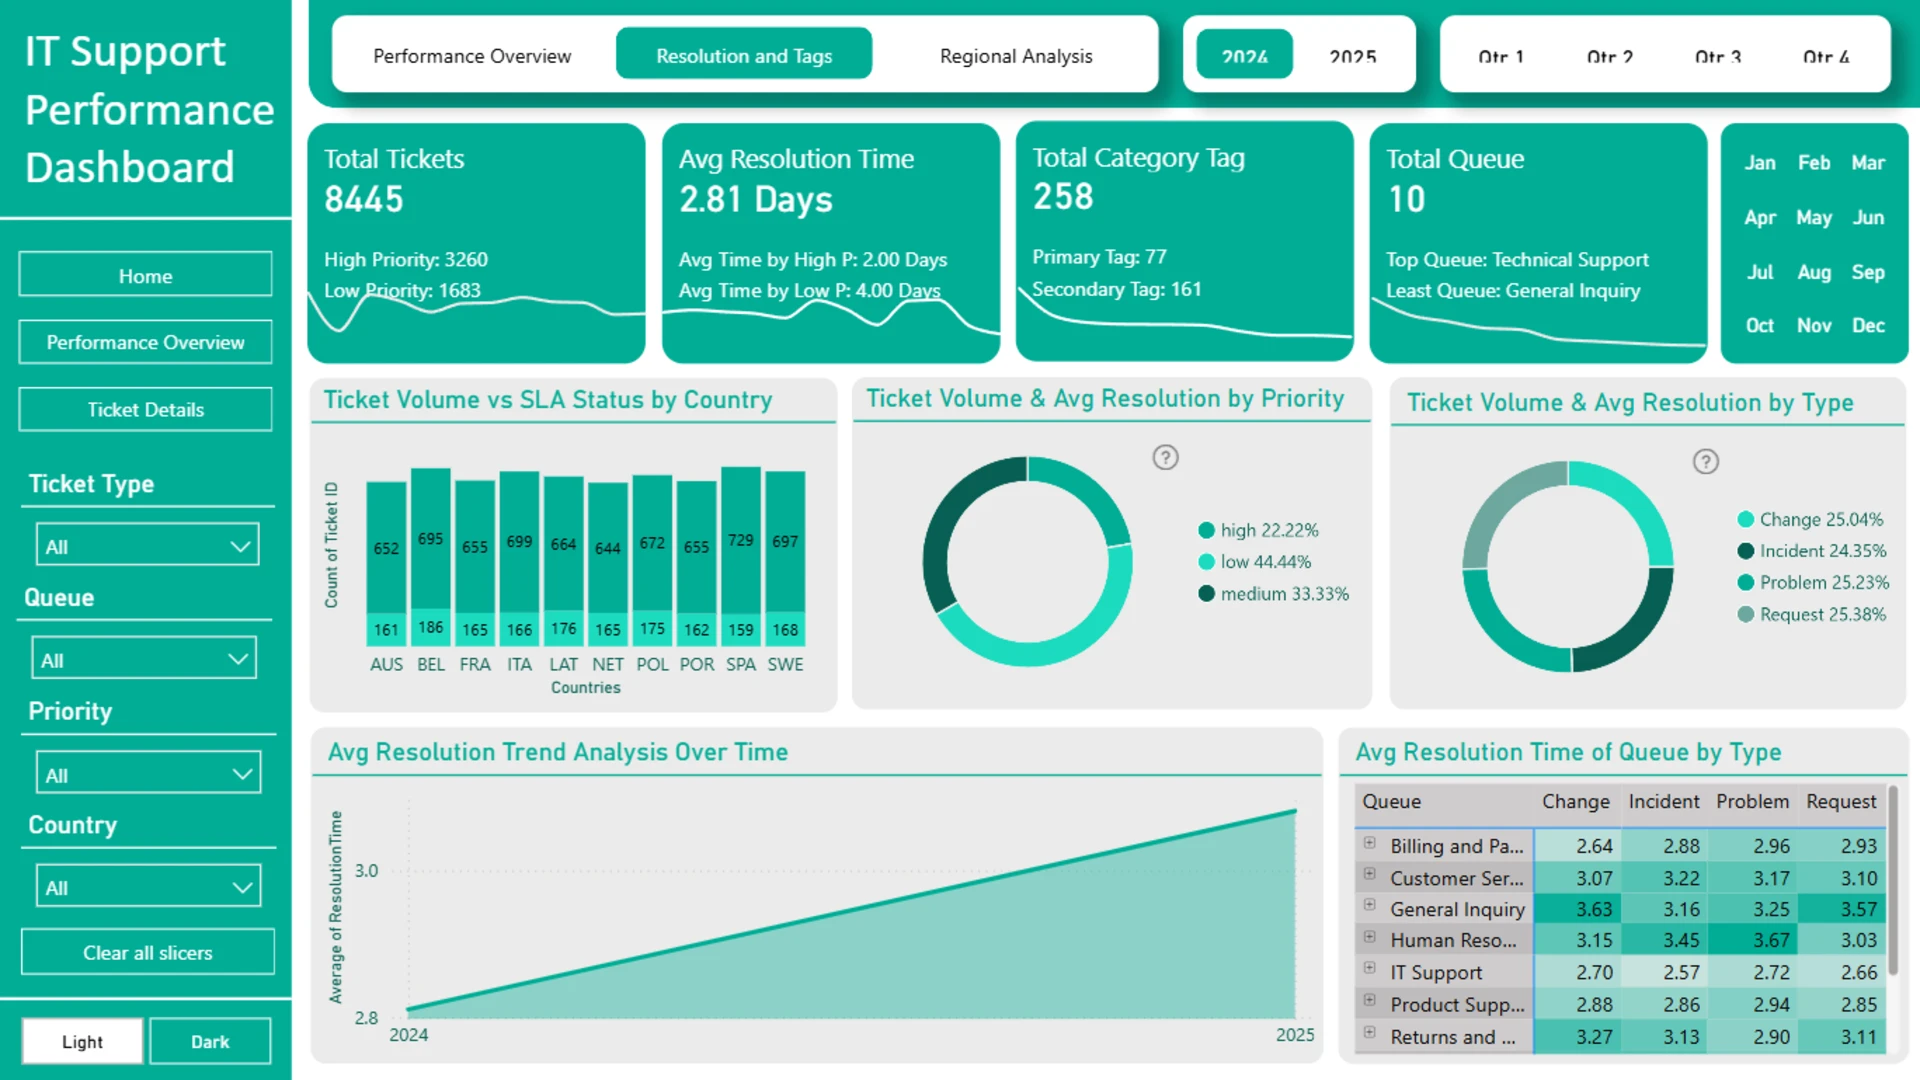Expand the Billing and Payments queue row
Image resolution: width=1920 pixels, height=1080 pixels.
tap(1369, 843)
